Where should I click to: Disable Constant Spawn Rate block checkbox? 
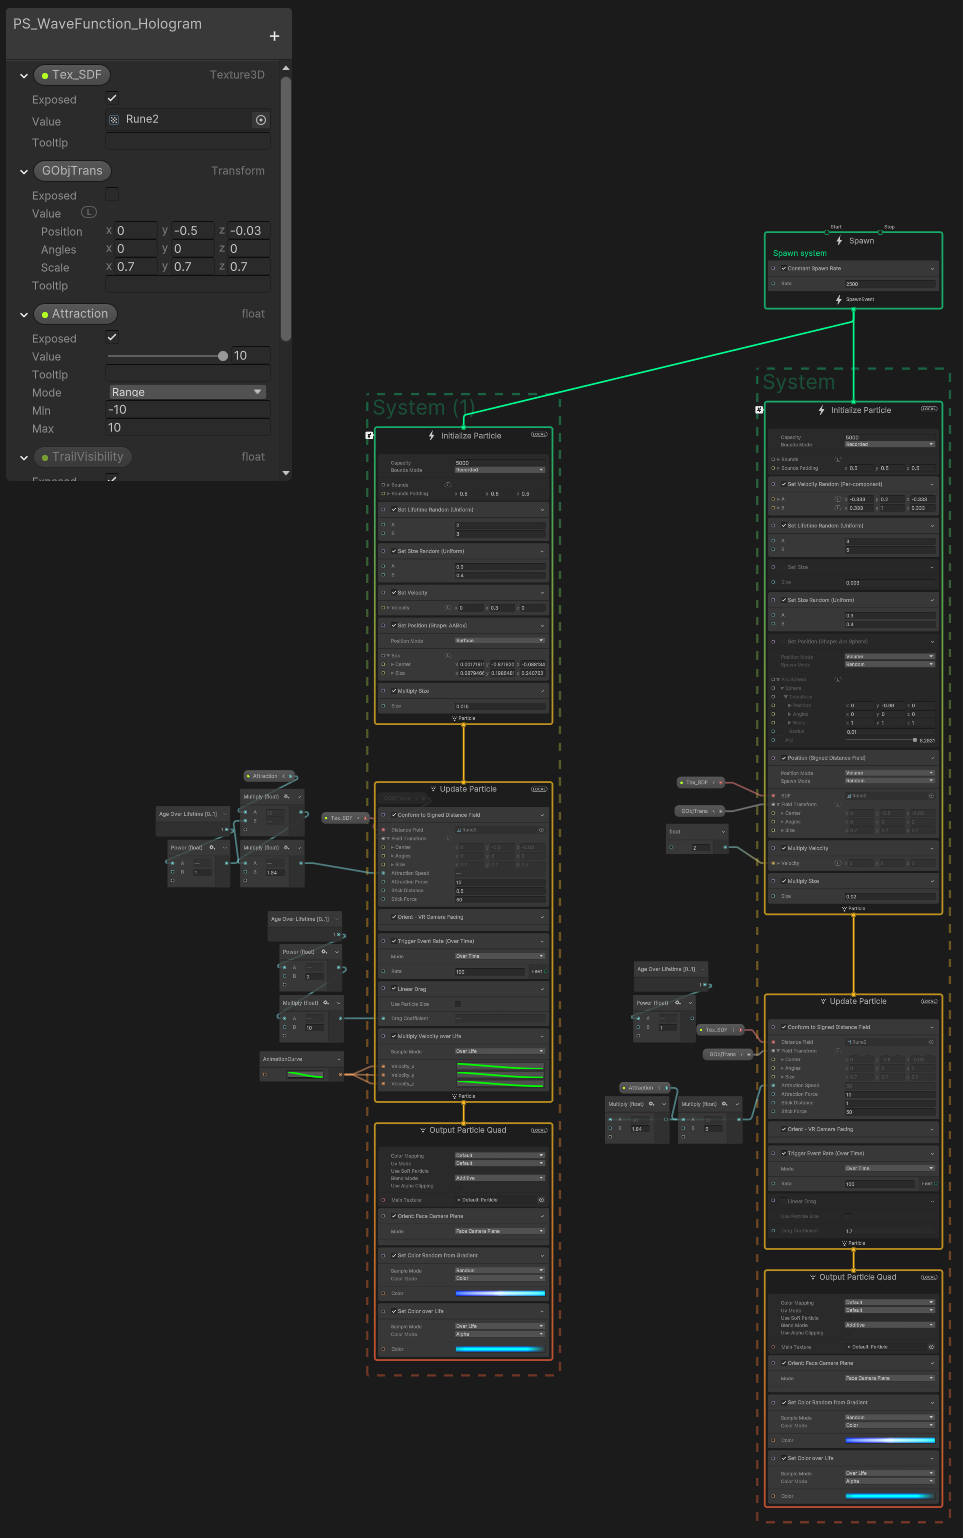point(784,268)
